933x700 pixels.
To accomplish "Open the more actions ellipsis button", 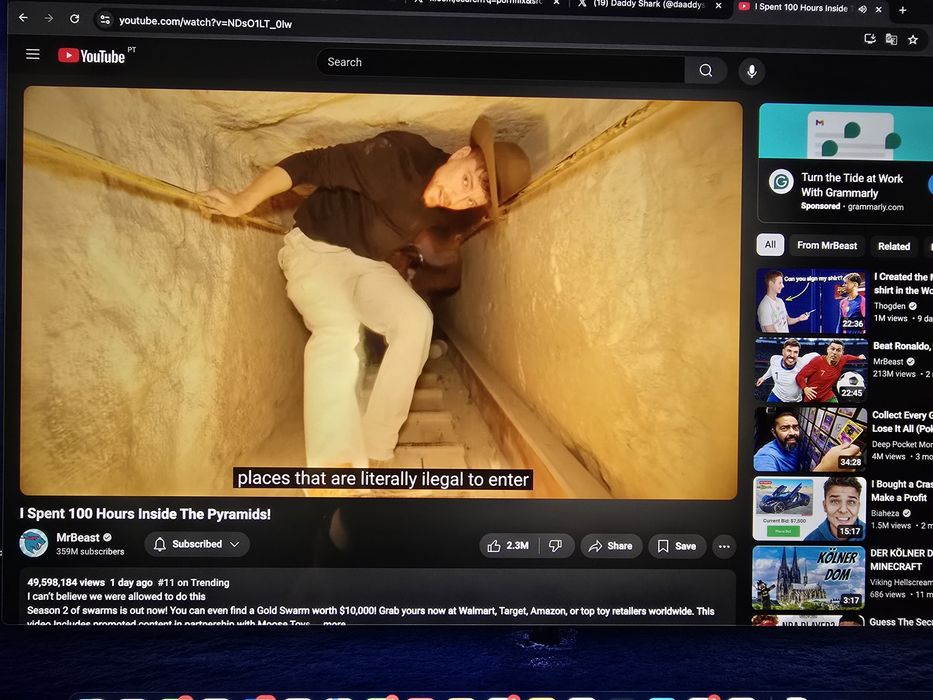I will coord(724,546).
